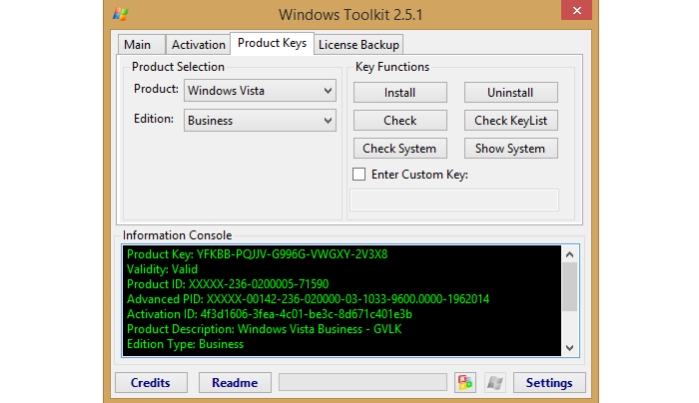Click the console scrollbar up arrow
699x403 pixels.
(x=569, y=255)
